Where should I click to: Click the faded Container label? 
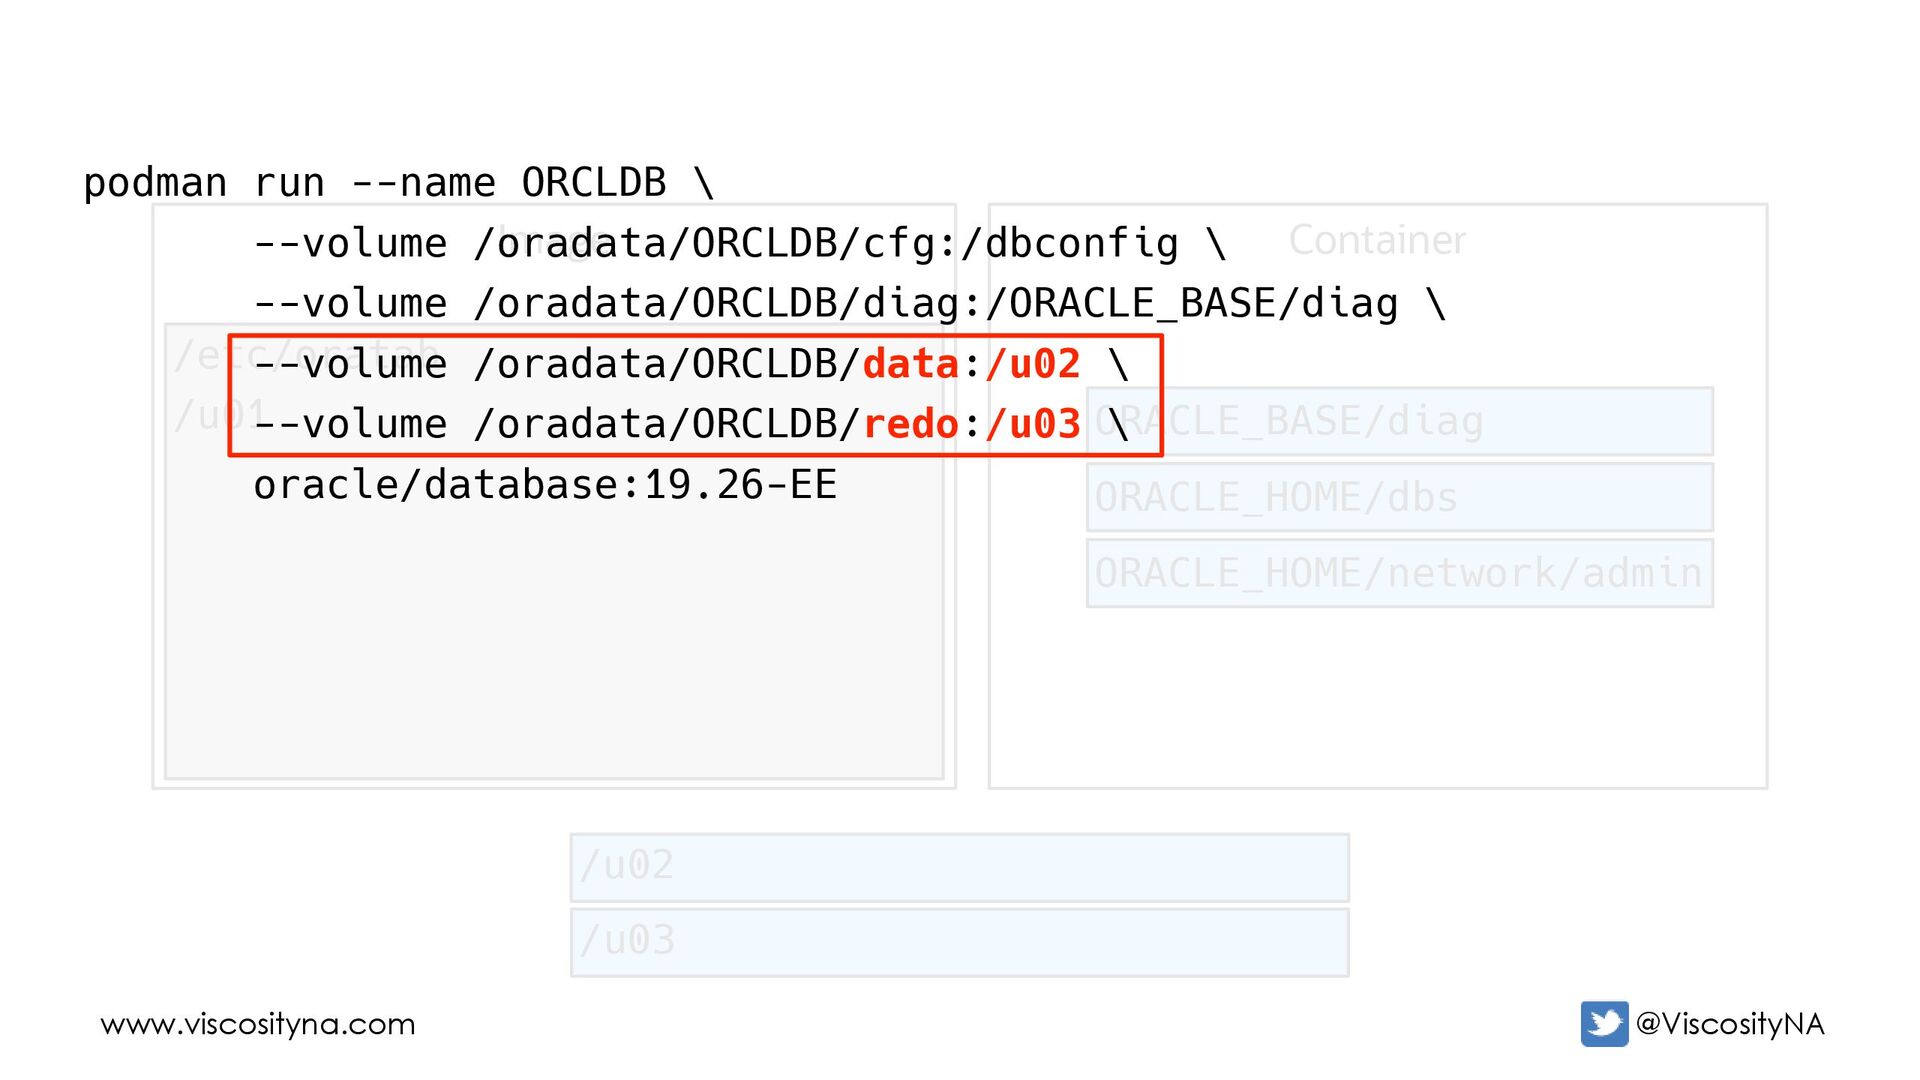pos(1377,240)
